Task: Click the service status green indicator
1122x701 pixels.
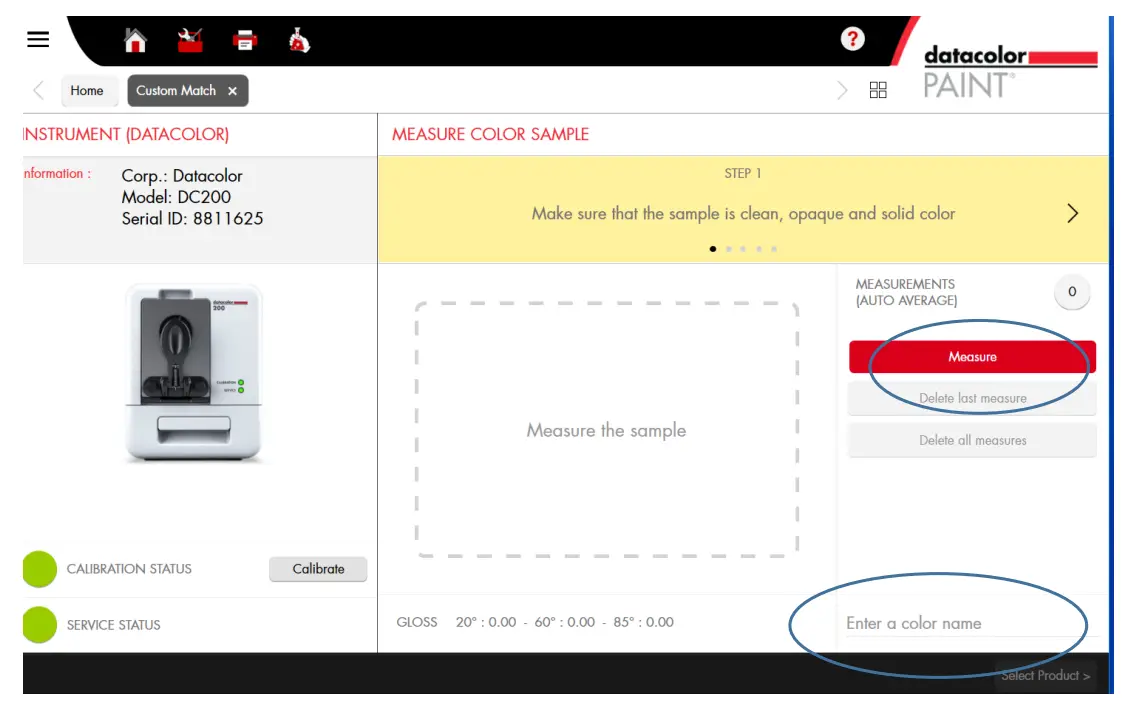Action: [39, 624]
